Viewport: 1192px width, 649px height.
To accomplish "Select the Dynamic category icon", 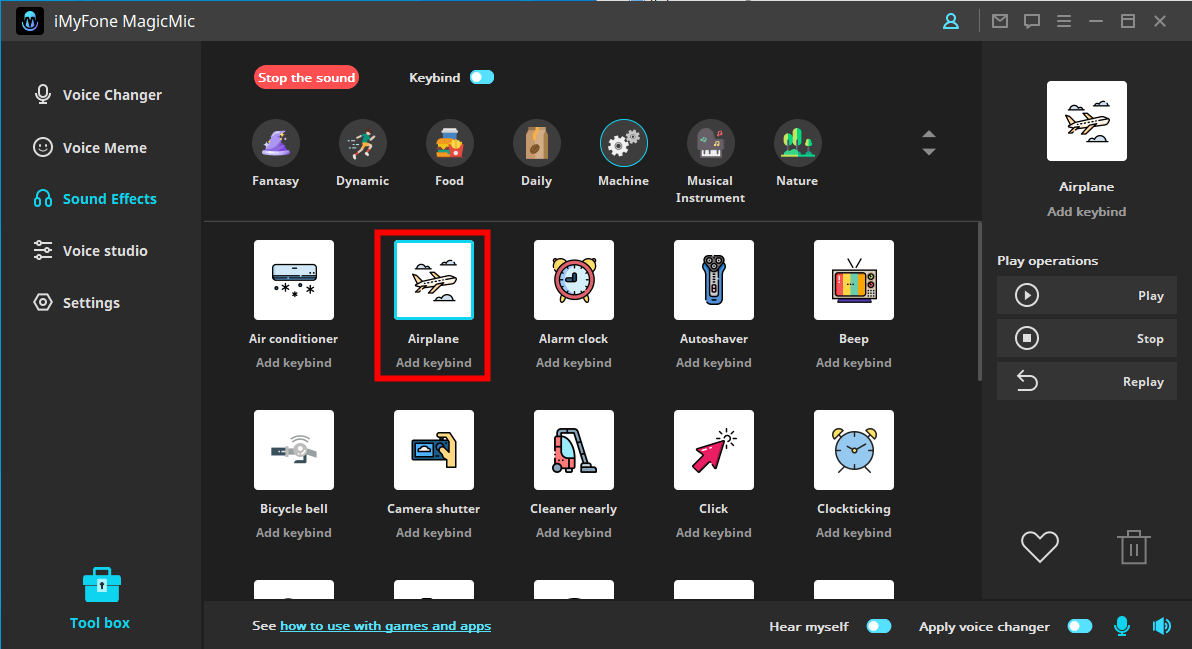I will click(363, 143).
